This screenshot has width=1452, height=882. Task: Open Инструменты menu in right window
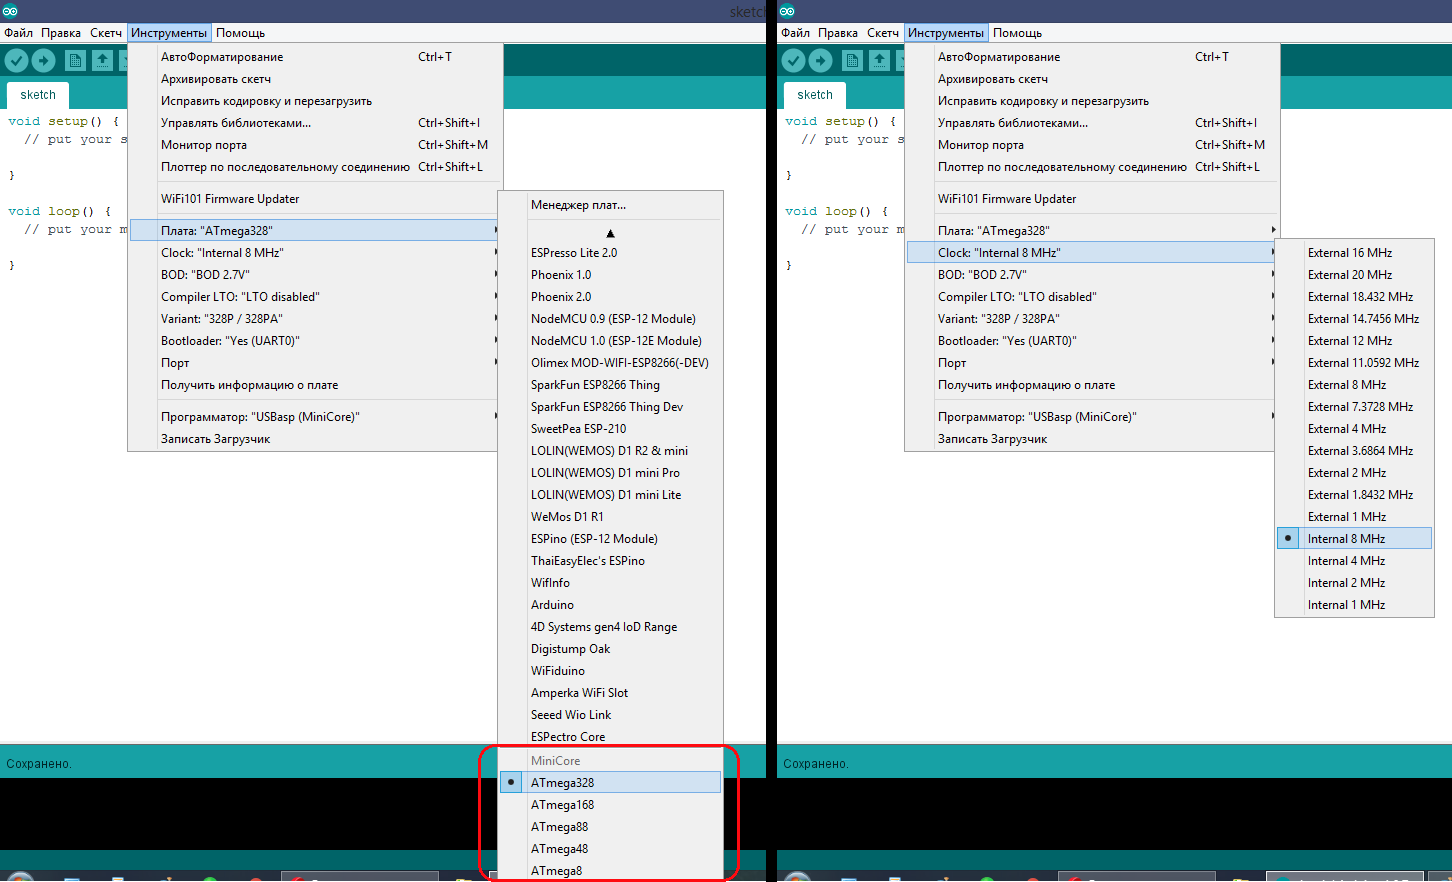tap(946, 33)
